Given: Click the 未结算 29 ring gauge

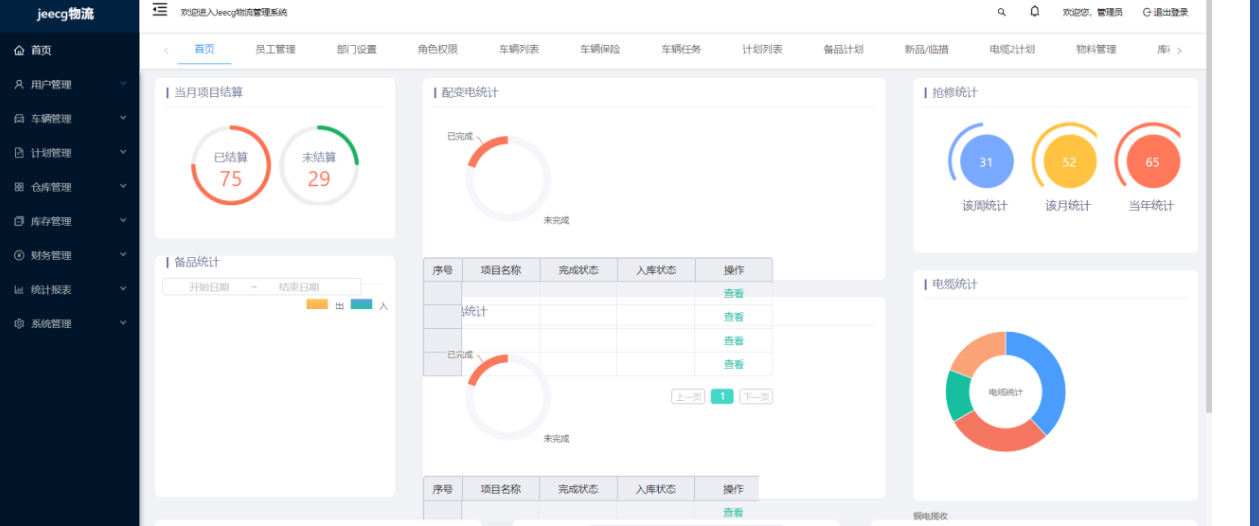Looking at the screenshot, I should pos(319,166).
